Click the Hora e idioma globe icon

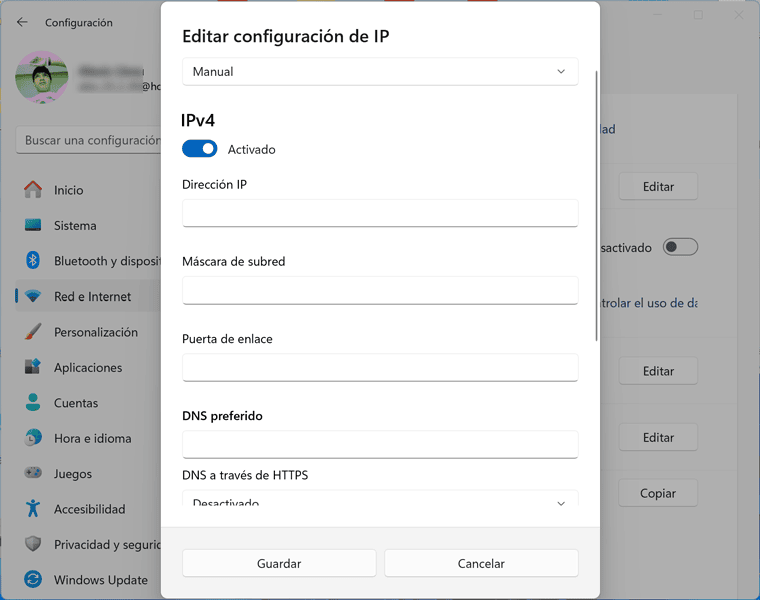[x=33, y=438]
